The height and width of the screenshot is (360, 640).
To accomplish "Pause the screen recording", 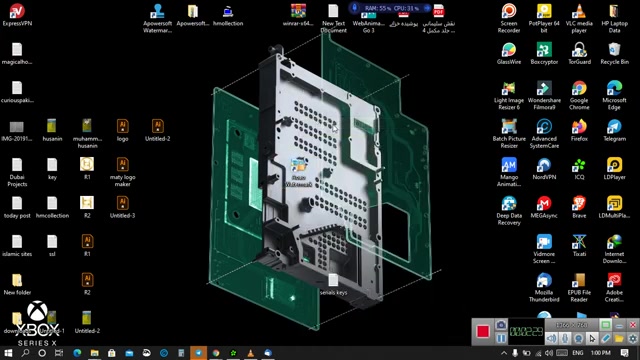I will coord(501,338).
